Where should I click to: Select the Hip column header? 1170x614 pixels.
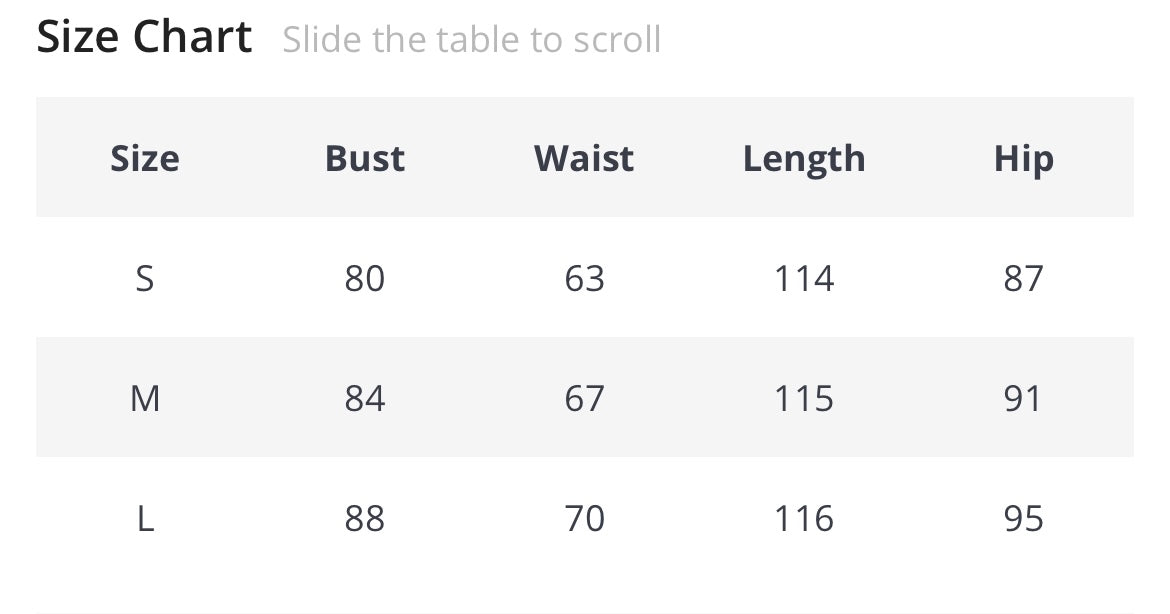click(1023, 158)
